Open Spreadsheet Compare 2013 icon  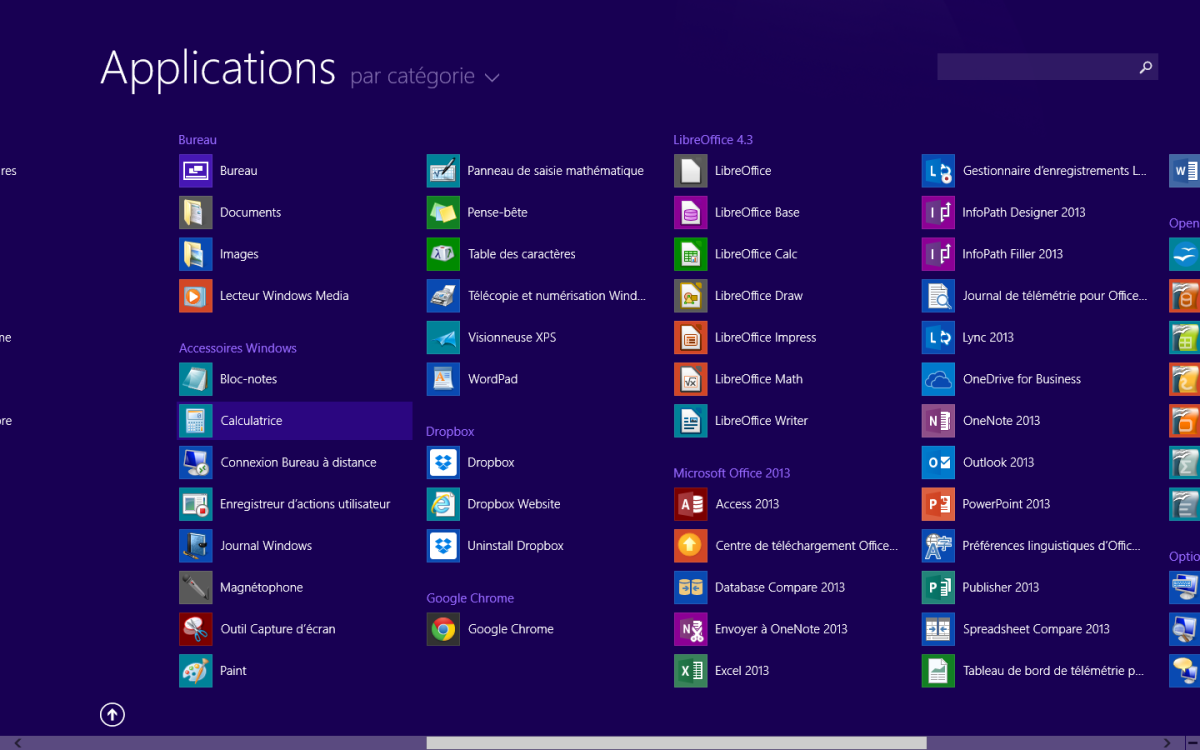click(x=938, y=629)
